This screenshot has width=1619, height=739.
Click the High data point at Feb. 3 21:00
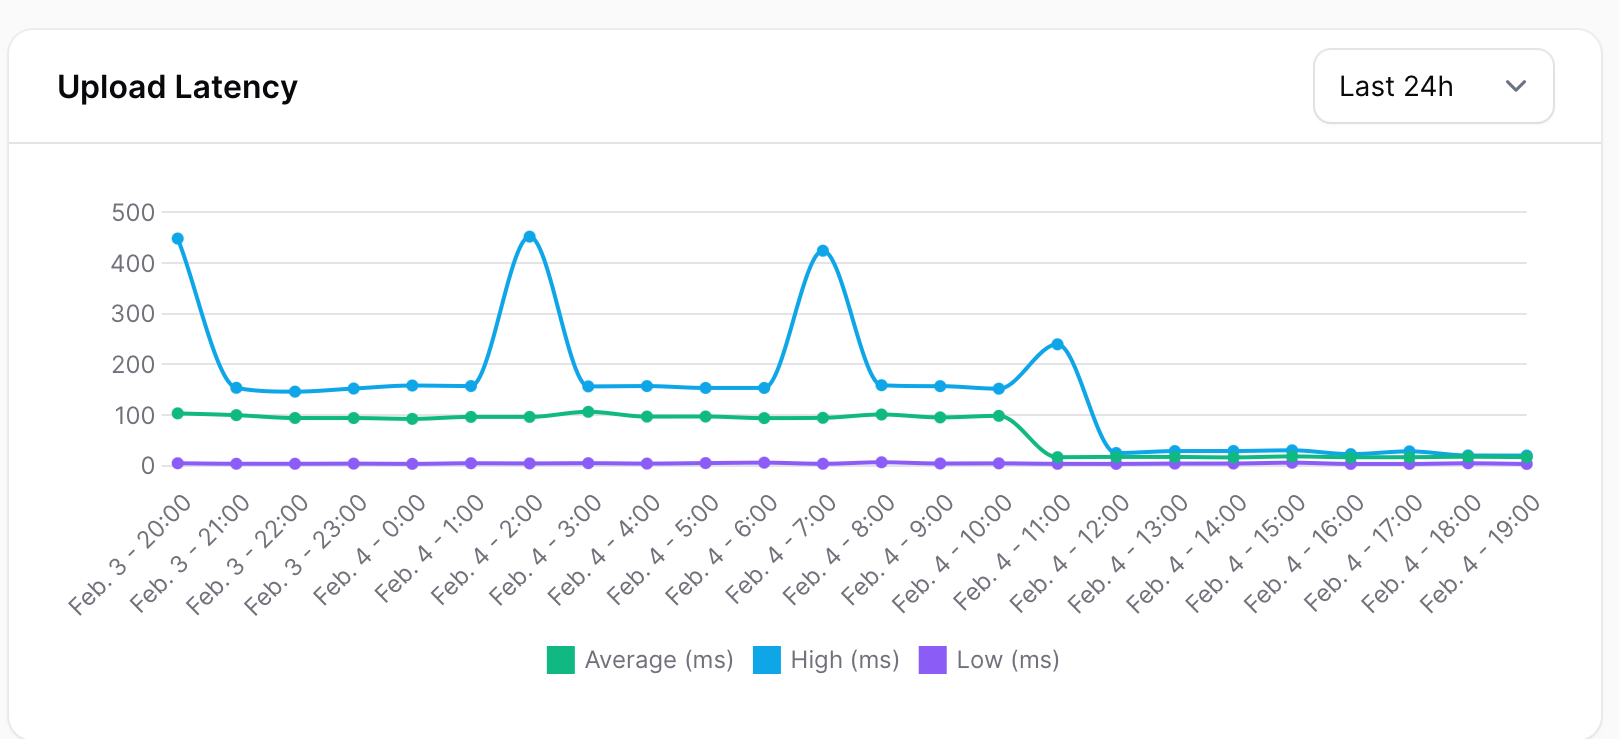point(236,388)
